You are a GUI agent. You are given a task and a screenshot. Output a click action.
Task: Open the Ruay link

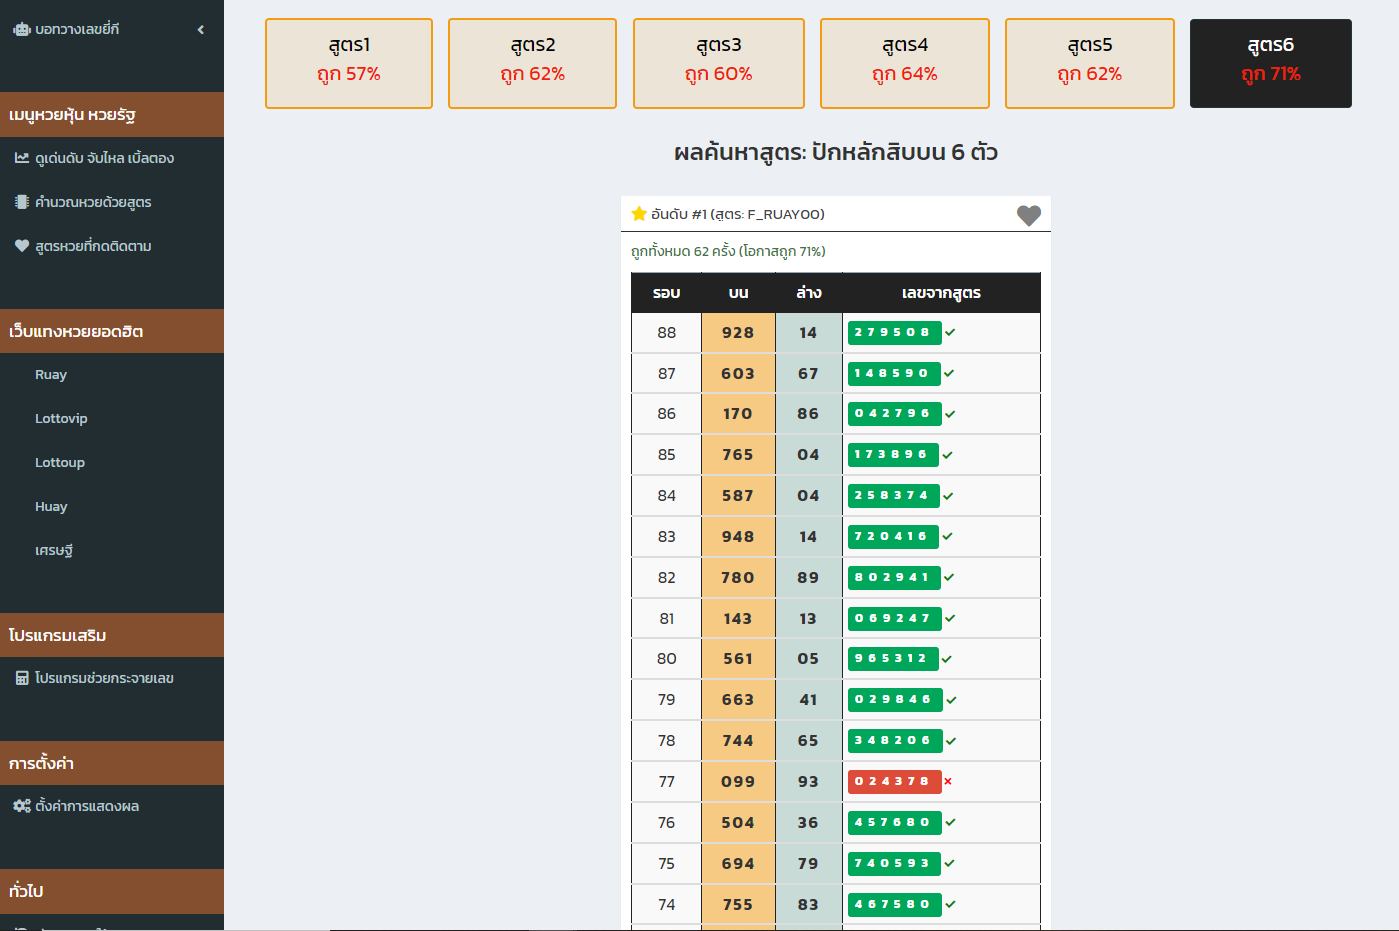(x=51, y=375)
